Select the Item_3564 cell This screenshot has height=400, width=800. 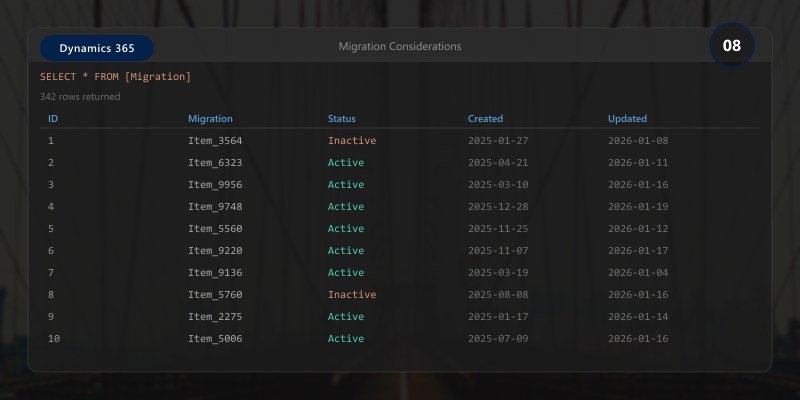(215, 140)
